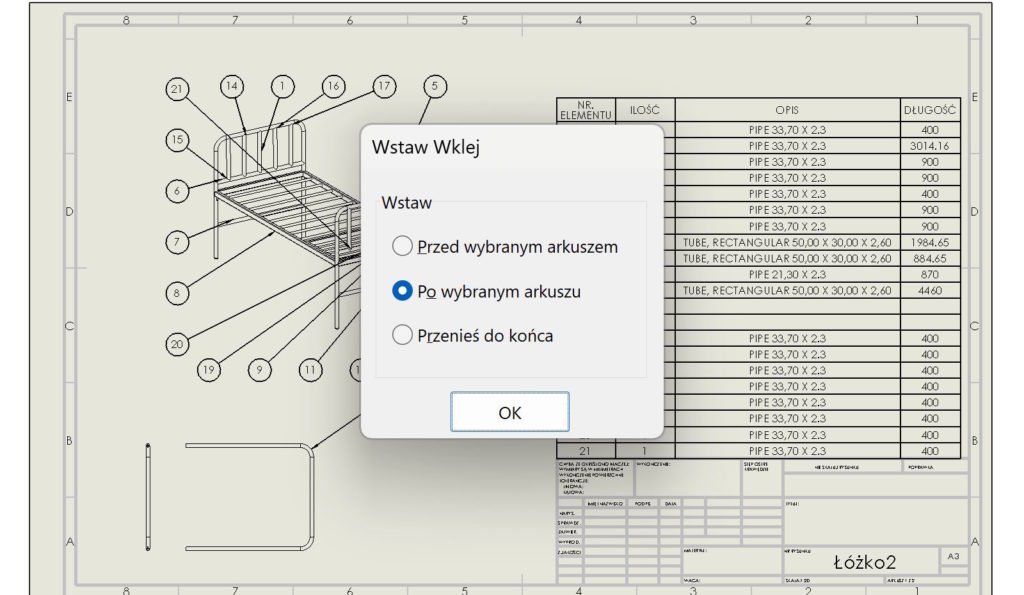Select the 'PIPE 21,30 X 2.3' description cell
The width and height of the screenshot is (1024, 595).
[x=787, y=274]
